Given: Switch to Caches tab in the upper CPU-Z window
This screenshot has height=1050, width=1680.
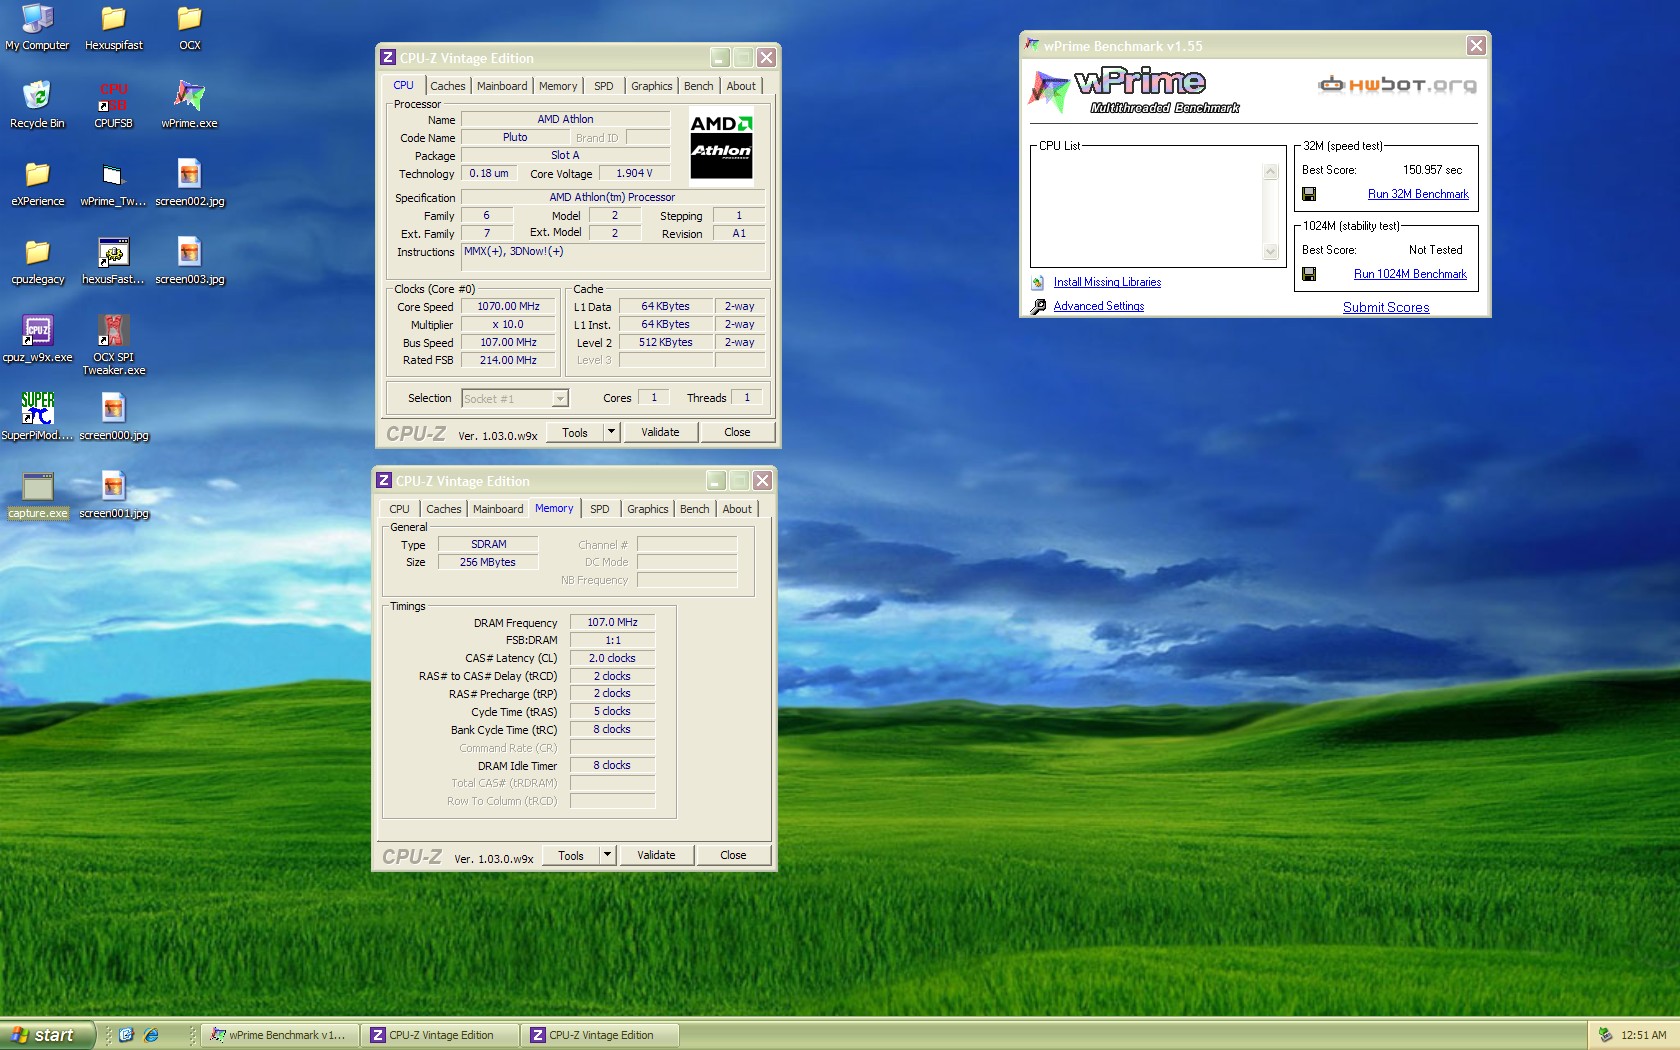Looking at the screenshot, I should click(x=448, y=86).
